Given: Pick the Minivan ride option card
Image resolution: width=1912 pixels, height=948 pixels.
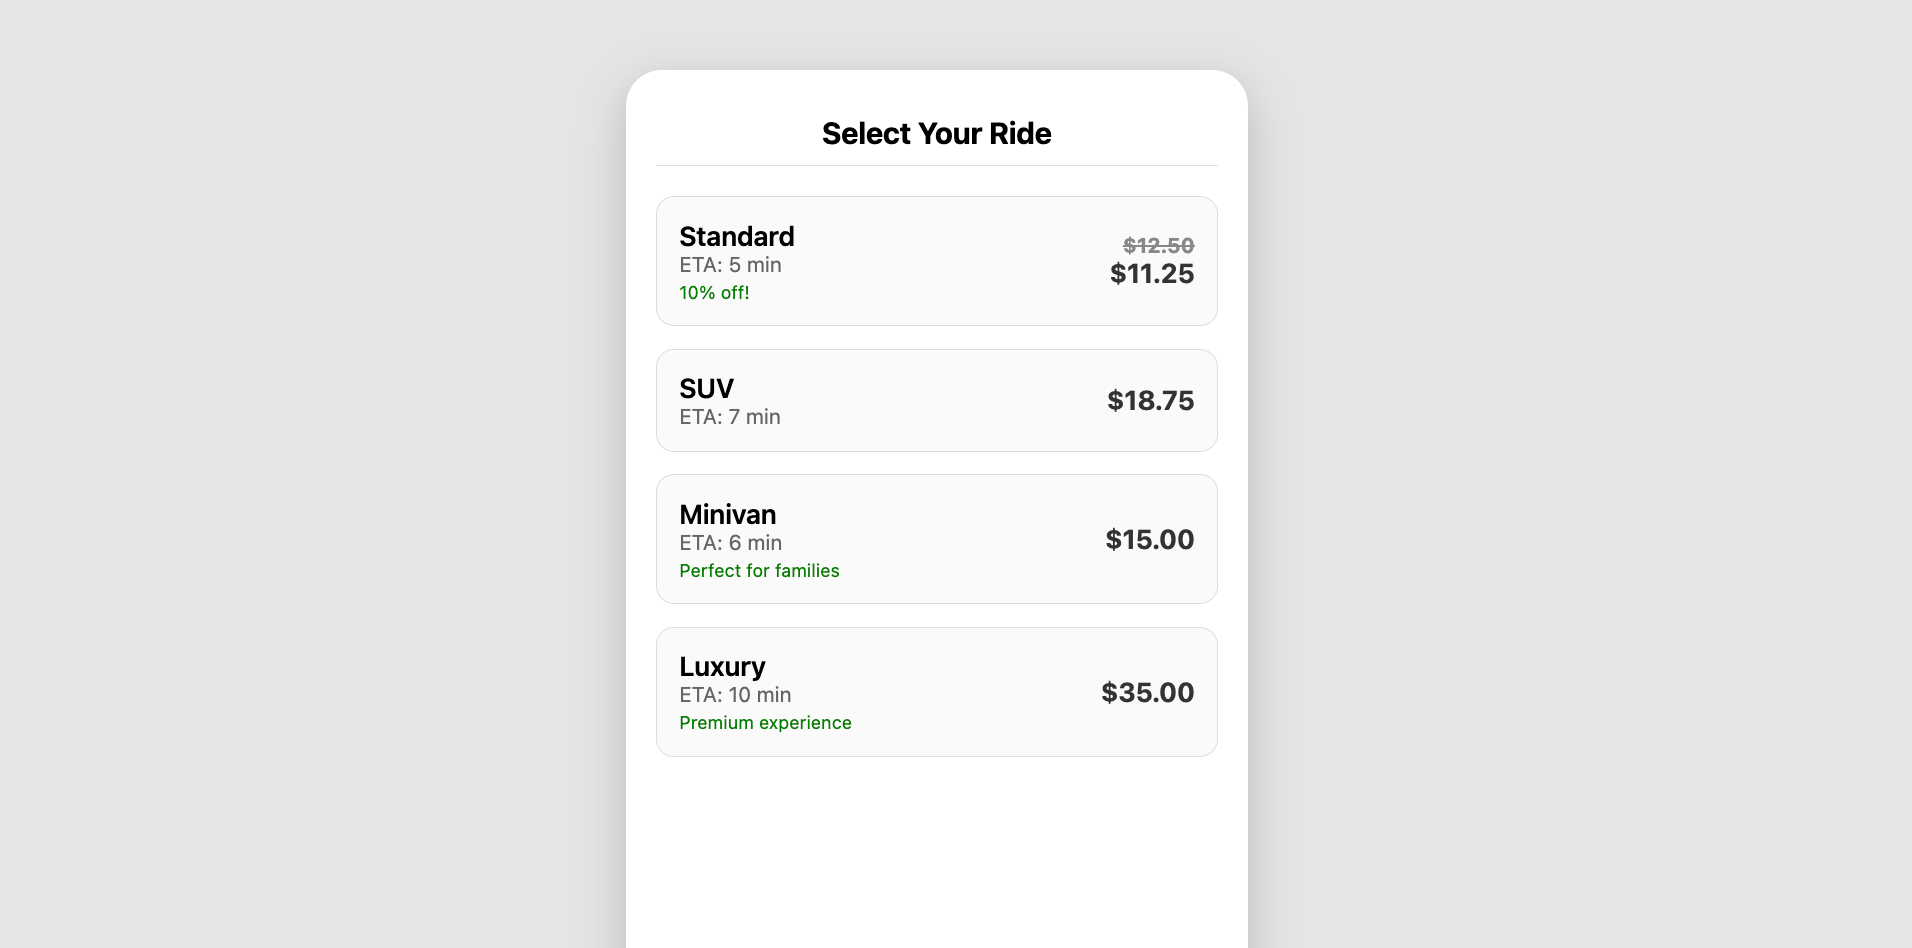Looking at the screenshot, I should point(936,539).
